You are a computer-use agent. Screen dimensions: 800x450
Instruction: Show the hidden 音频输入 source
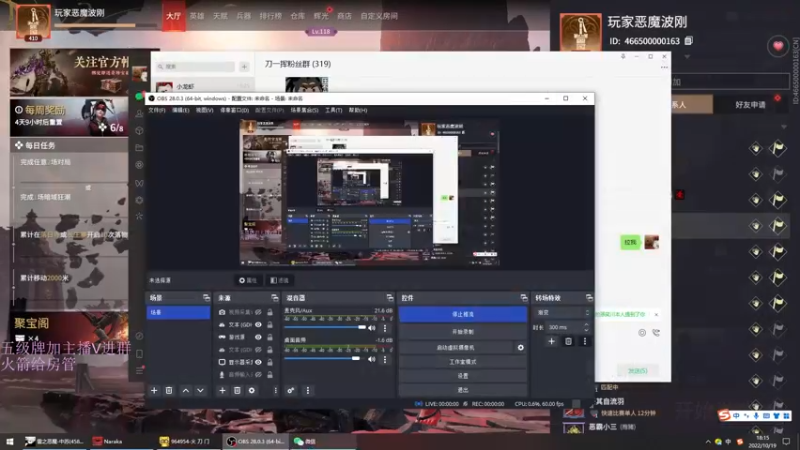(x=258, y=374)
